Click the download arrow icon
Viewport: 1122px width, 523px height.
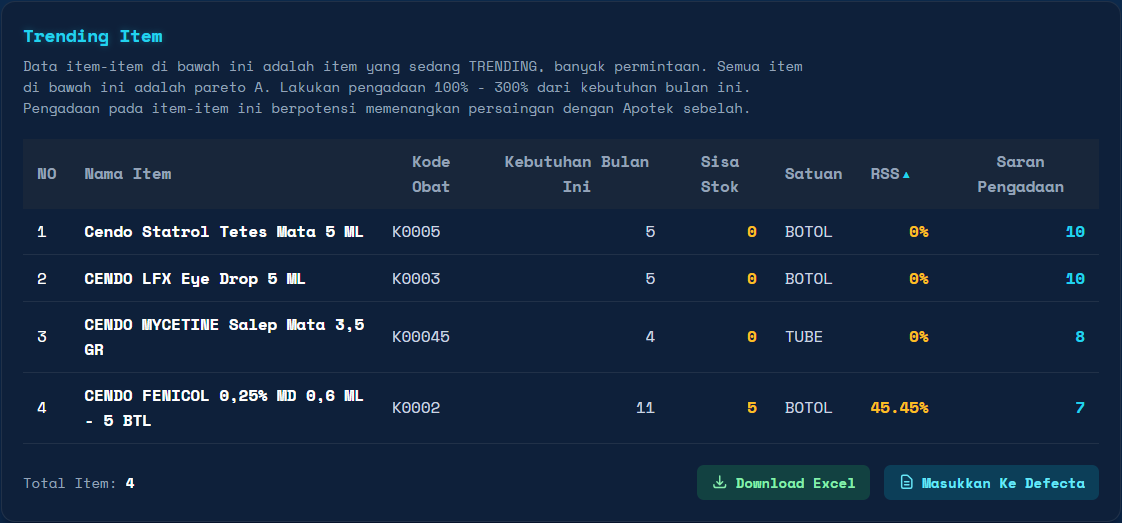coord(719,483)
